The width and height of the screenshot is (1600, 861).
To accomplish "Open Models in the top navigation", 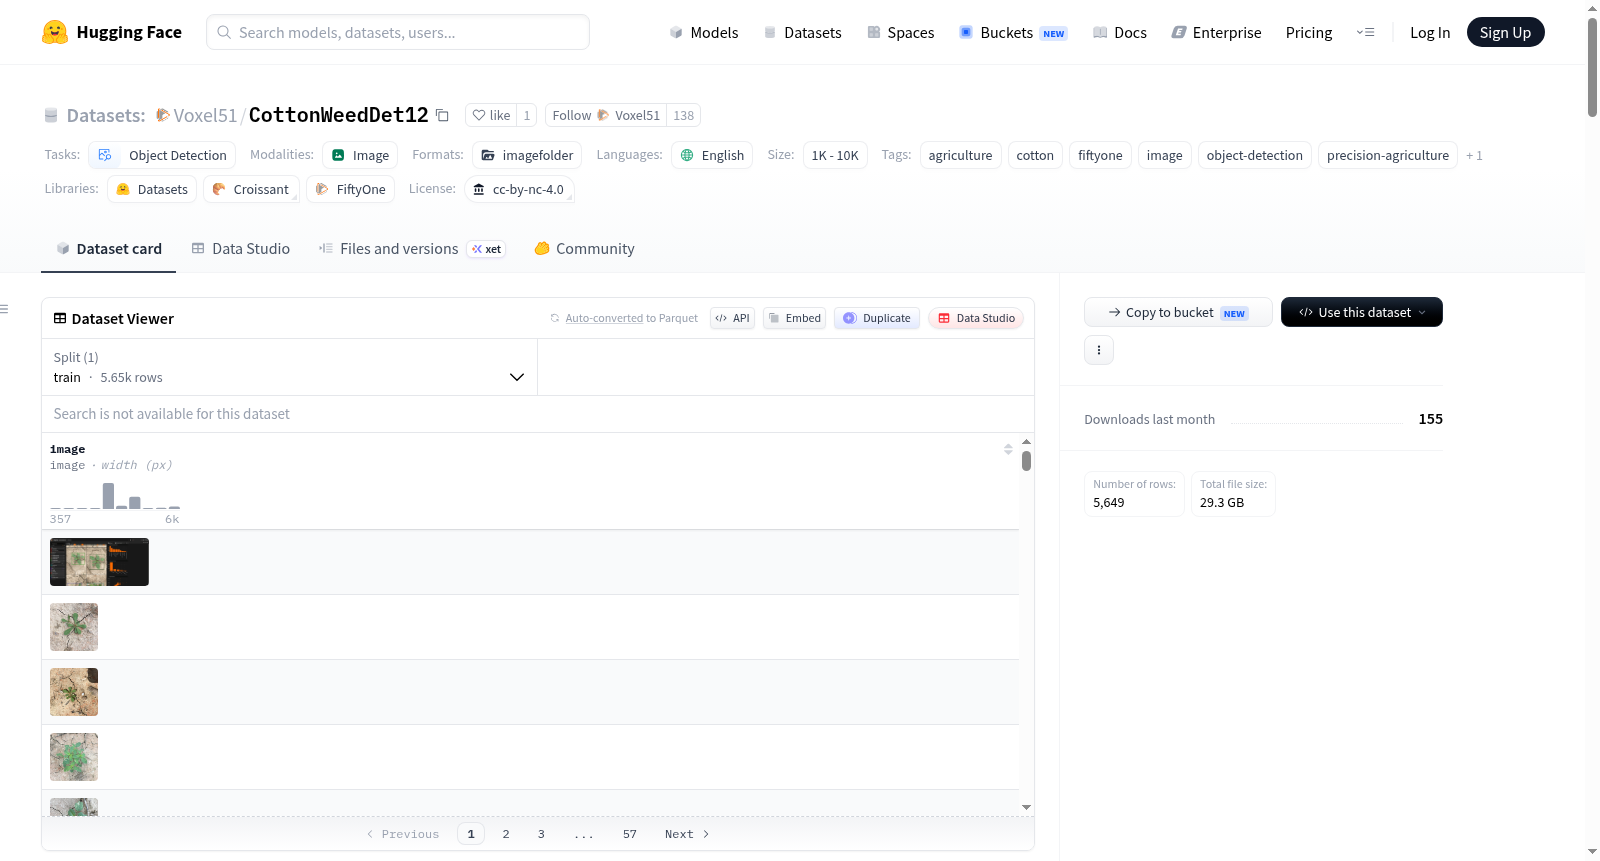I will pyautogui.click(x=704, y=32).
